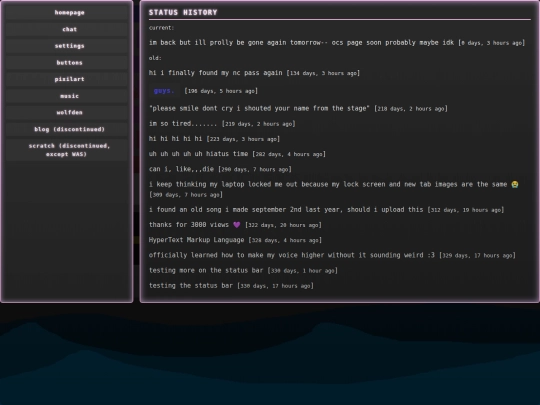Open blog (discontinued) link

pyautogui.click(x=67, y=129)
